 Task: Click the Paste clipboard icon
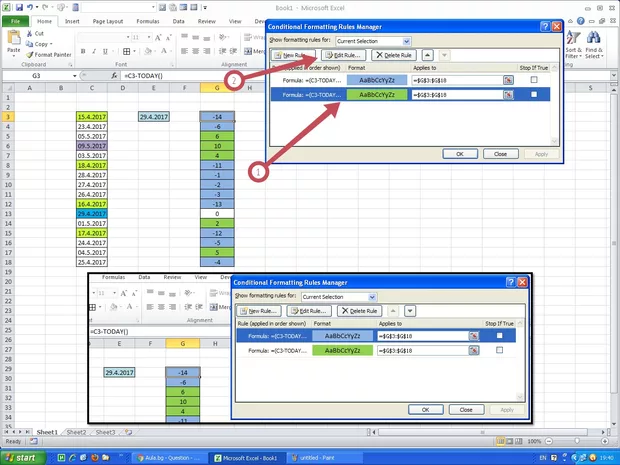click(x=14, y=38)
